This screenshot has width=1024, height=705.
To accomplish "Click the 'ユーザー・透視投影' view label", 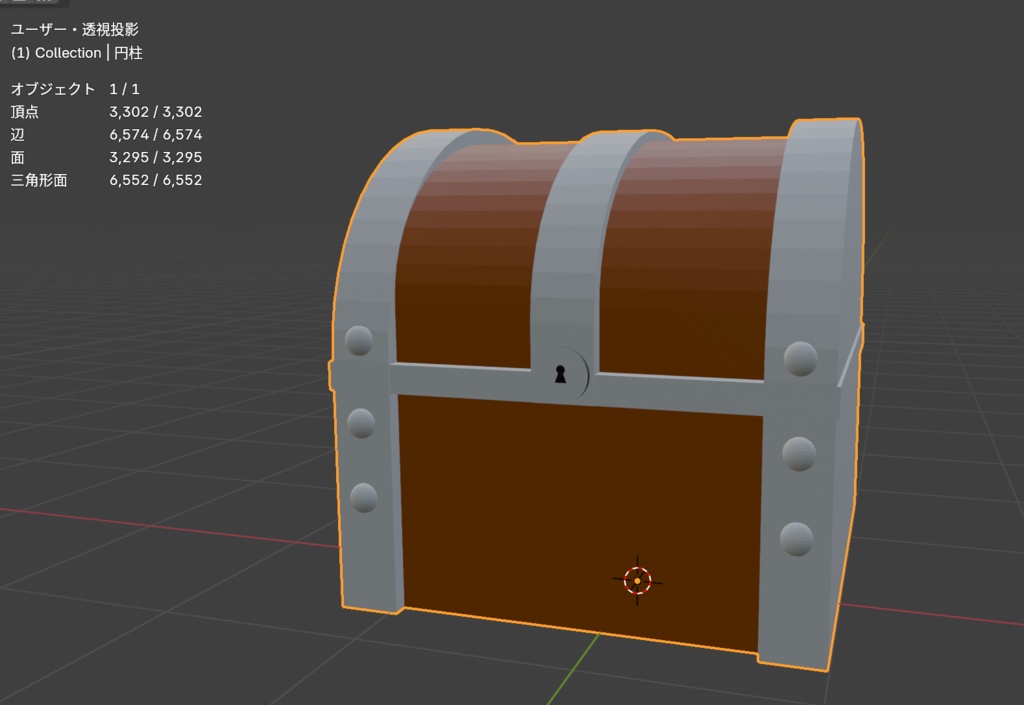I will (x=74, y=29).
